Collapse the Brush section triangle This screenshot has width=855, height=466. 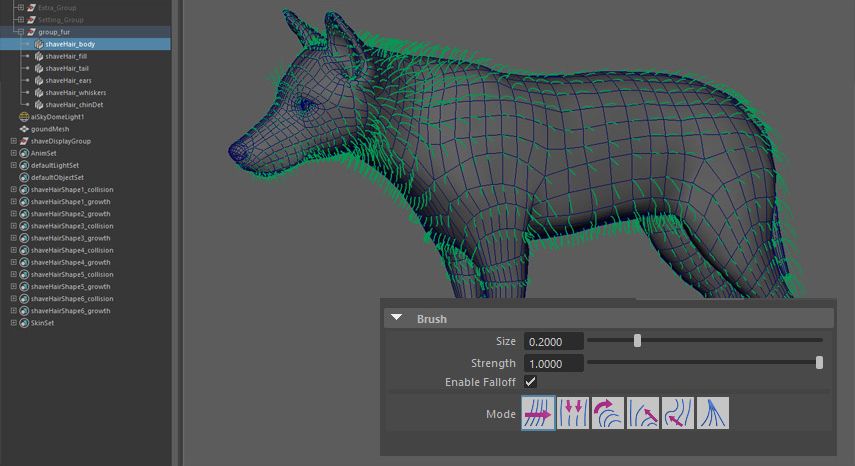click(x=397, y=318)
